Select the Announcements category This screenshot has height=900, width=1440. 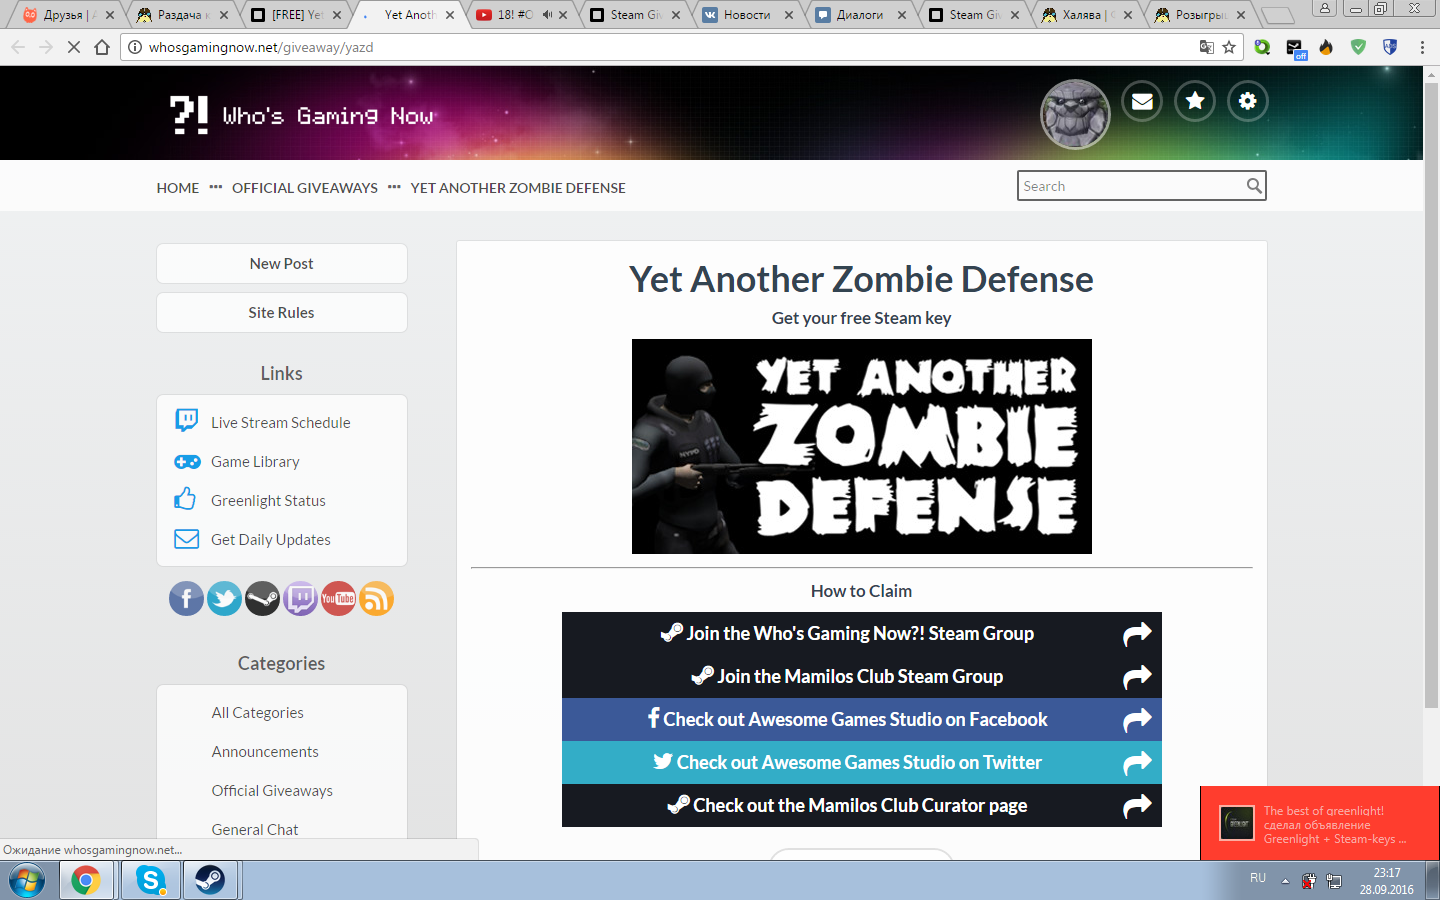tap(265, 752)
